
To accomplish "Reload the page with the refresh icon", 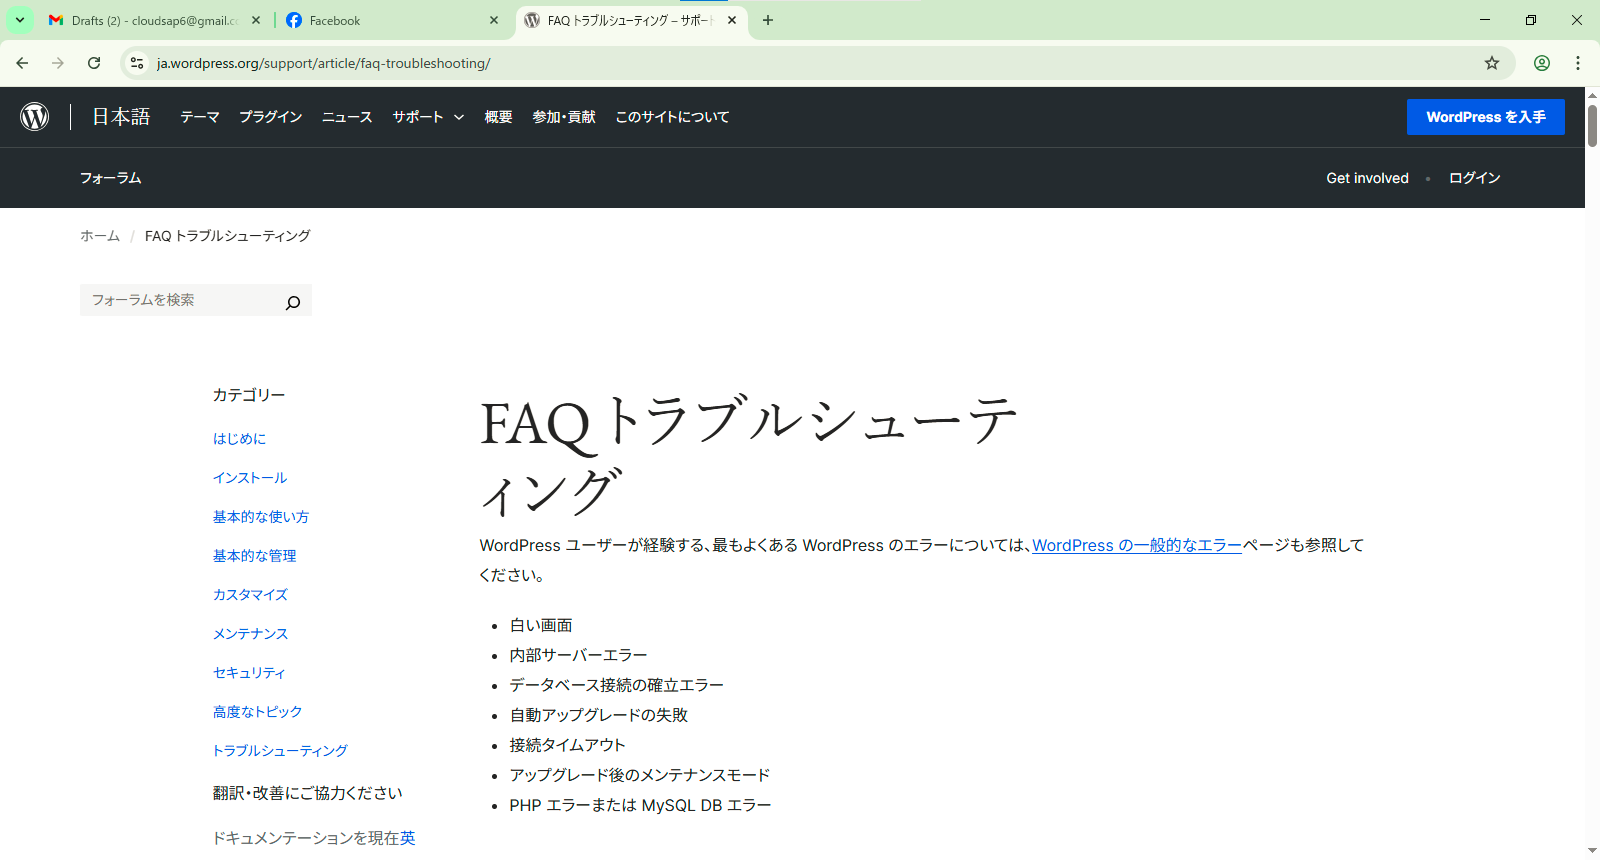I will click(x=94, y=63).
